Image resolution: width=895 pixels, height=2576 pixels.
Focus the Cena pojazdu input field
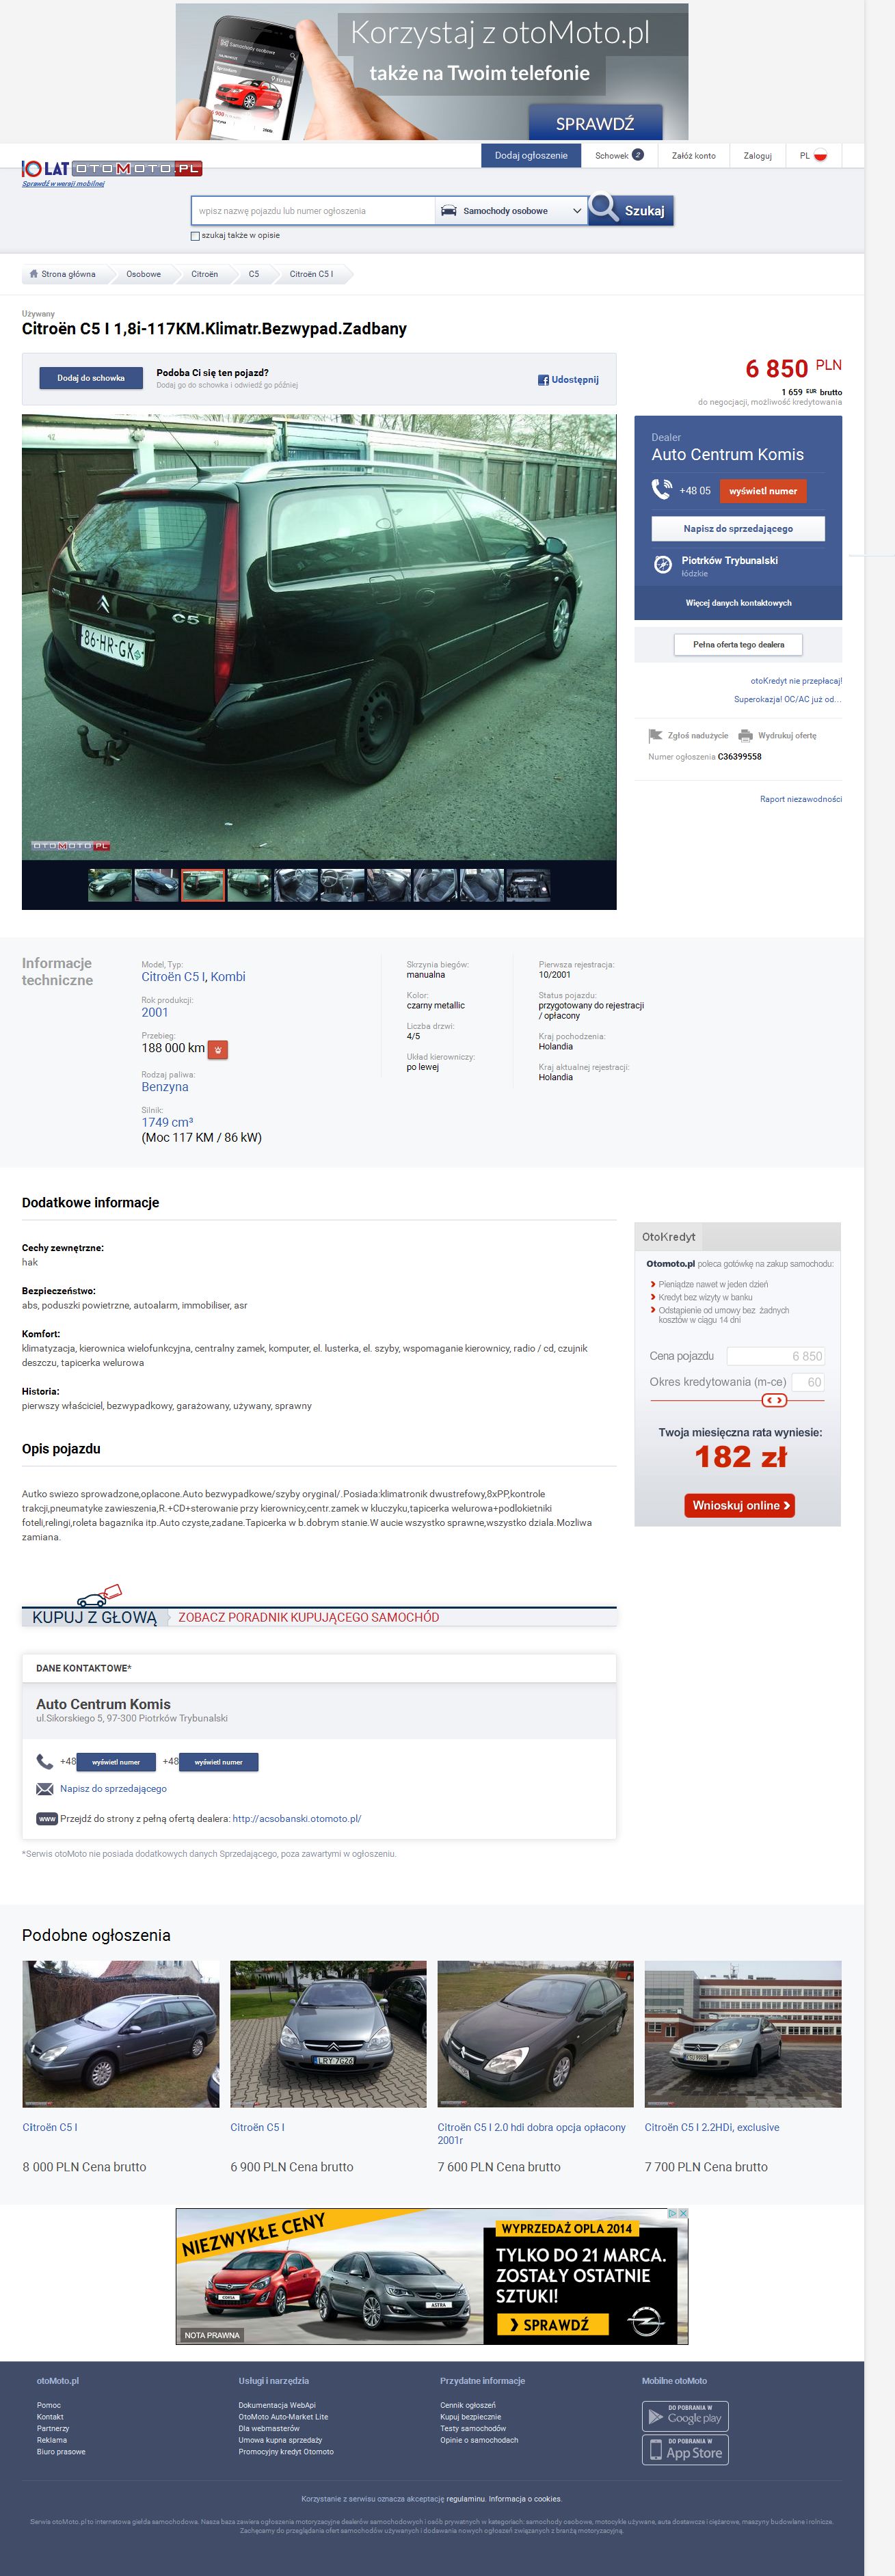776,1356
